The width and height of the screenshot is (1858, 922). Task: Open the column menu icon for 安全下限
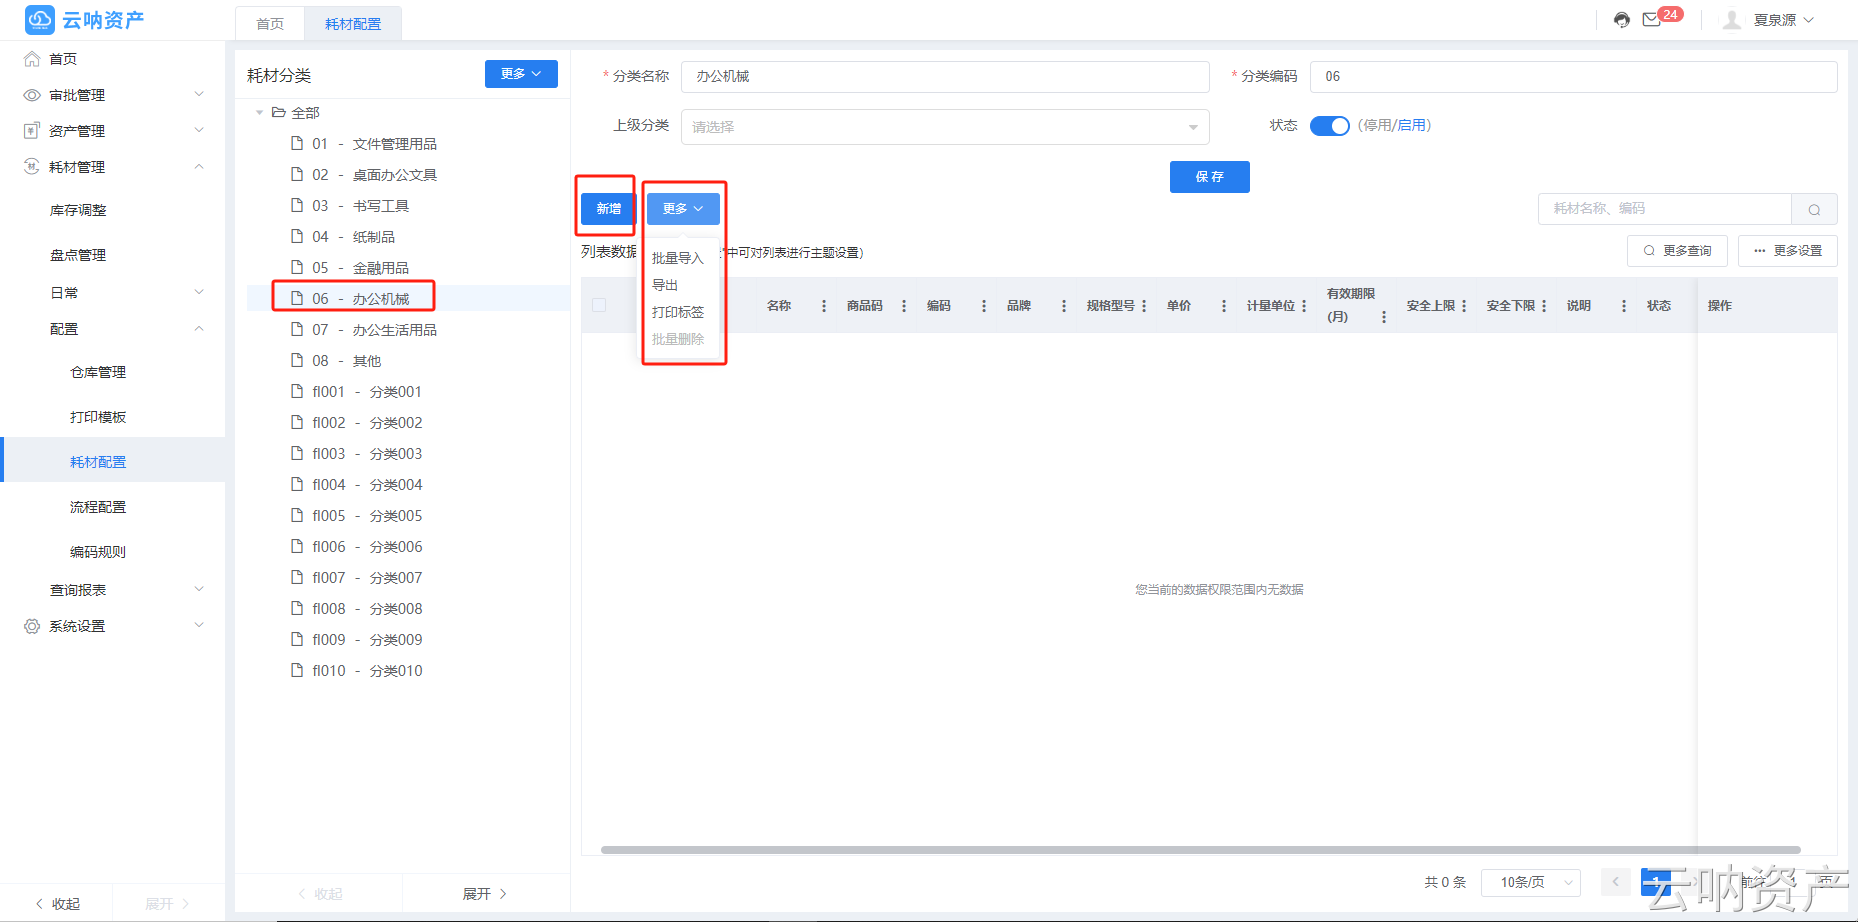[1544, 306]
